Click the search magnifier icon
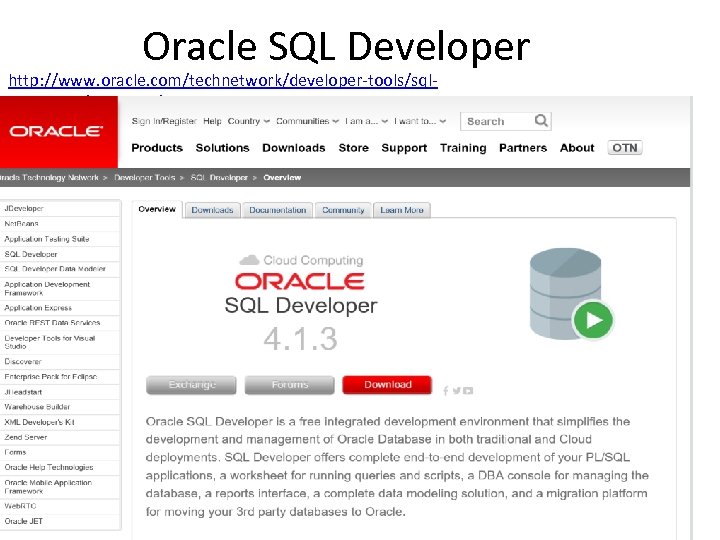The image size is (720, 540). (541, 121)
